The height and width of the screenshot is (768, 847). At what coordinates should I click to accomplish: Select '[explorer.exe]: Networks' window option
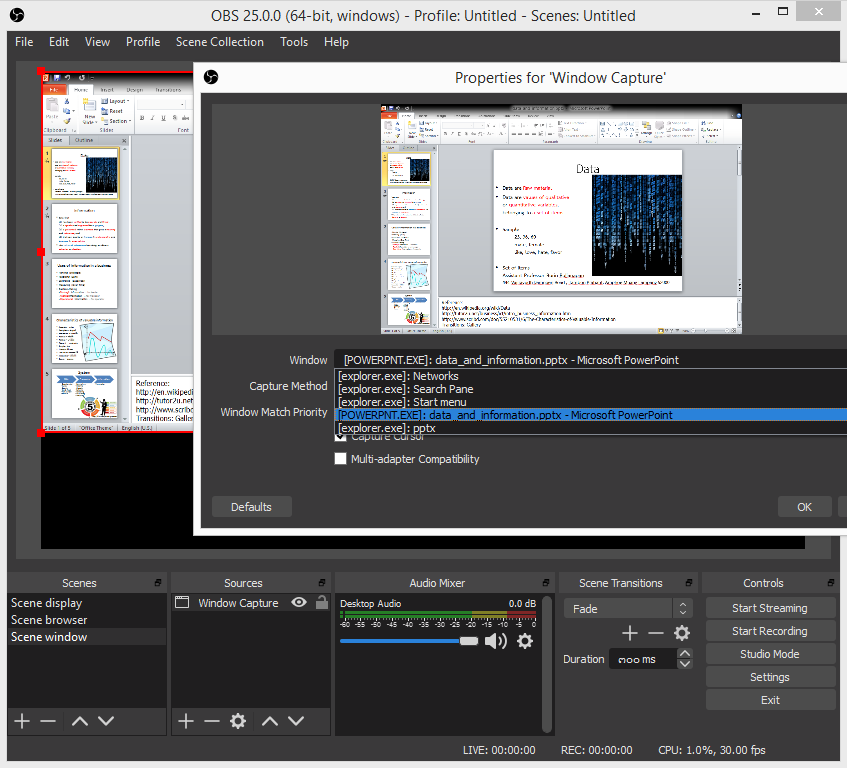(398, 376)
